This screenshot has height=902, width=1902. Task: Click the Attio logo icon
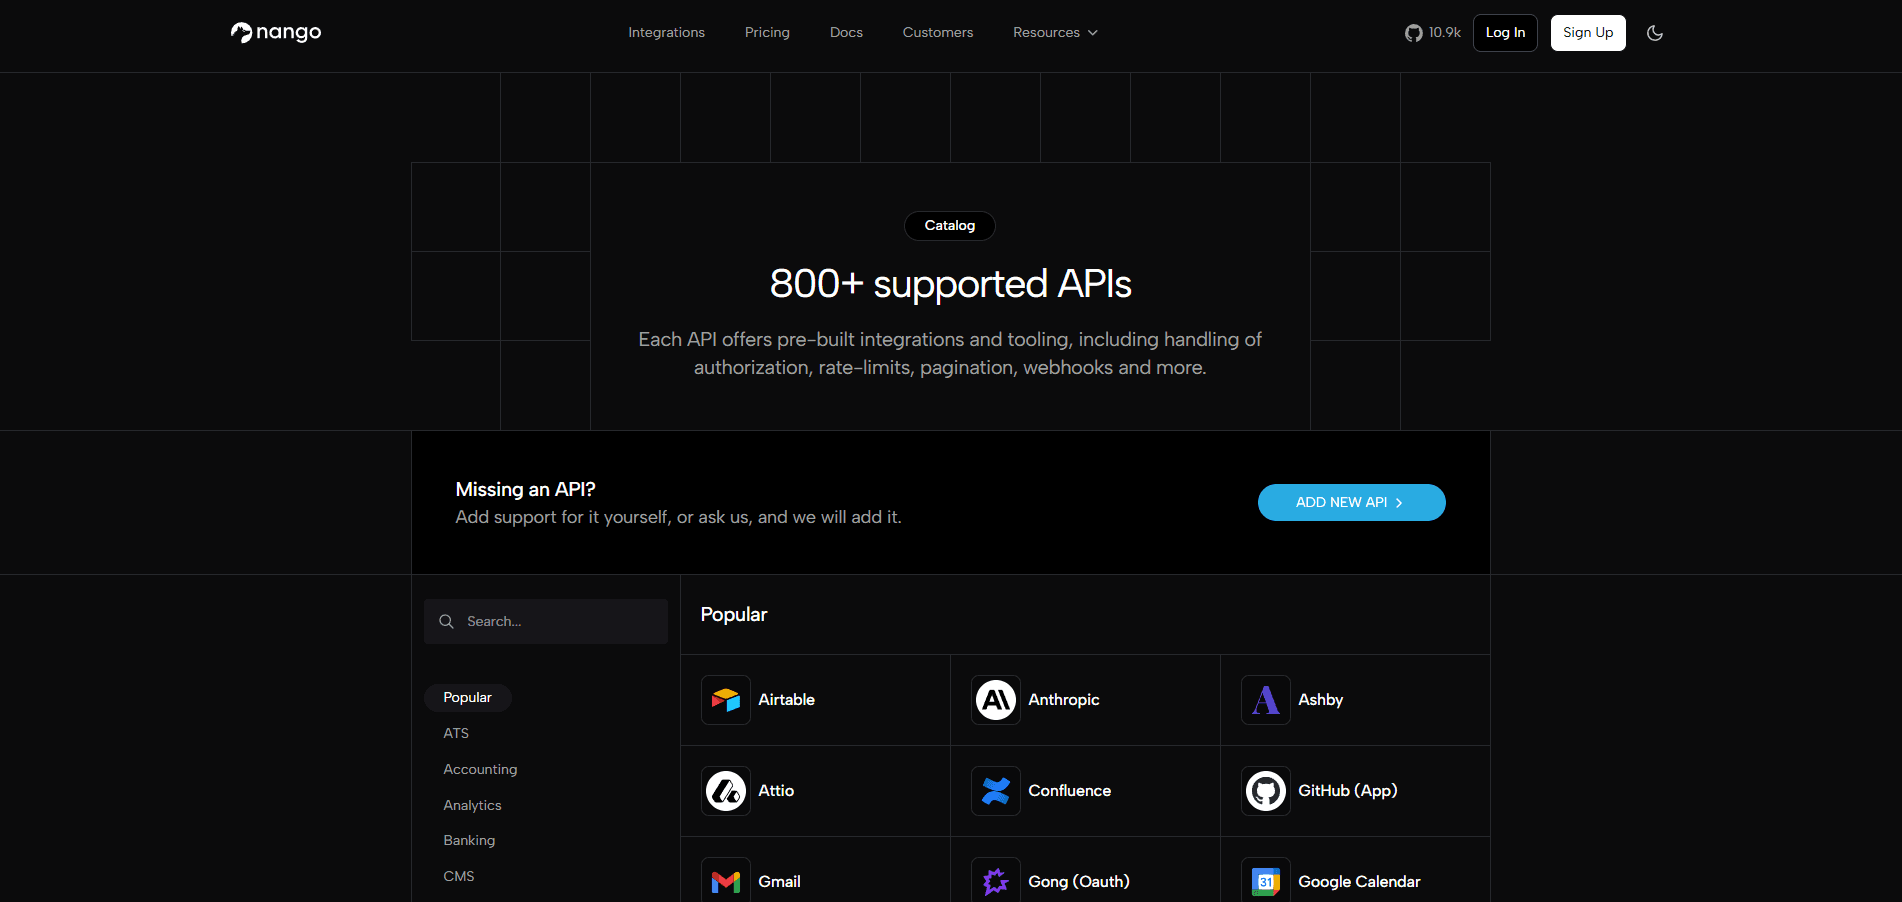726,791
